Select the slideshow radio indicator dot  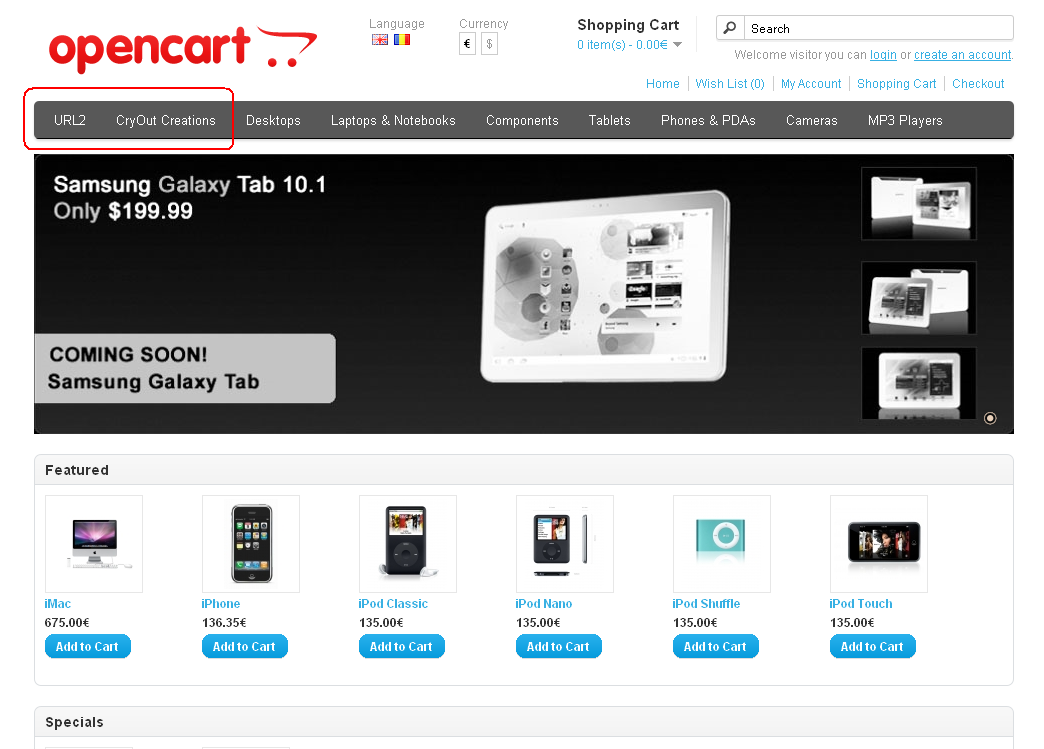[990, 418]
